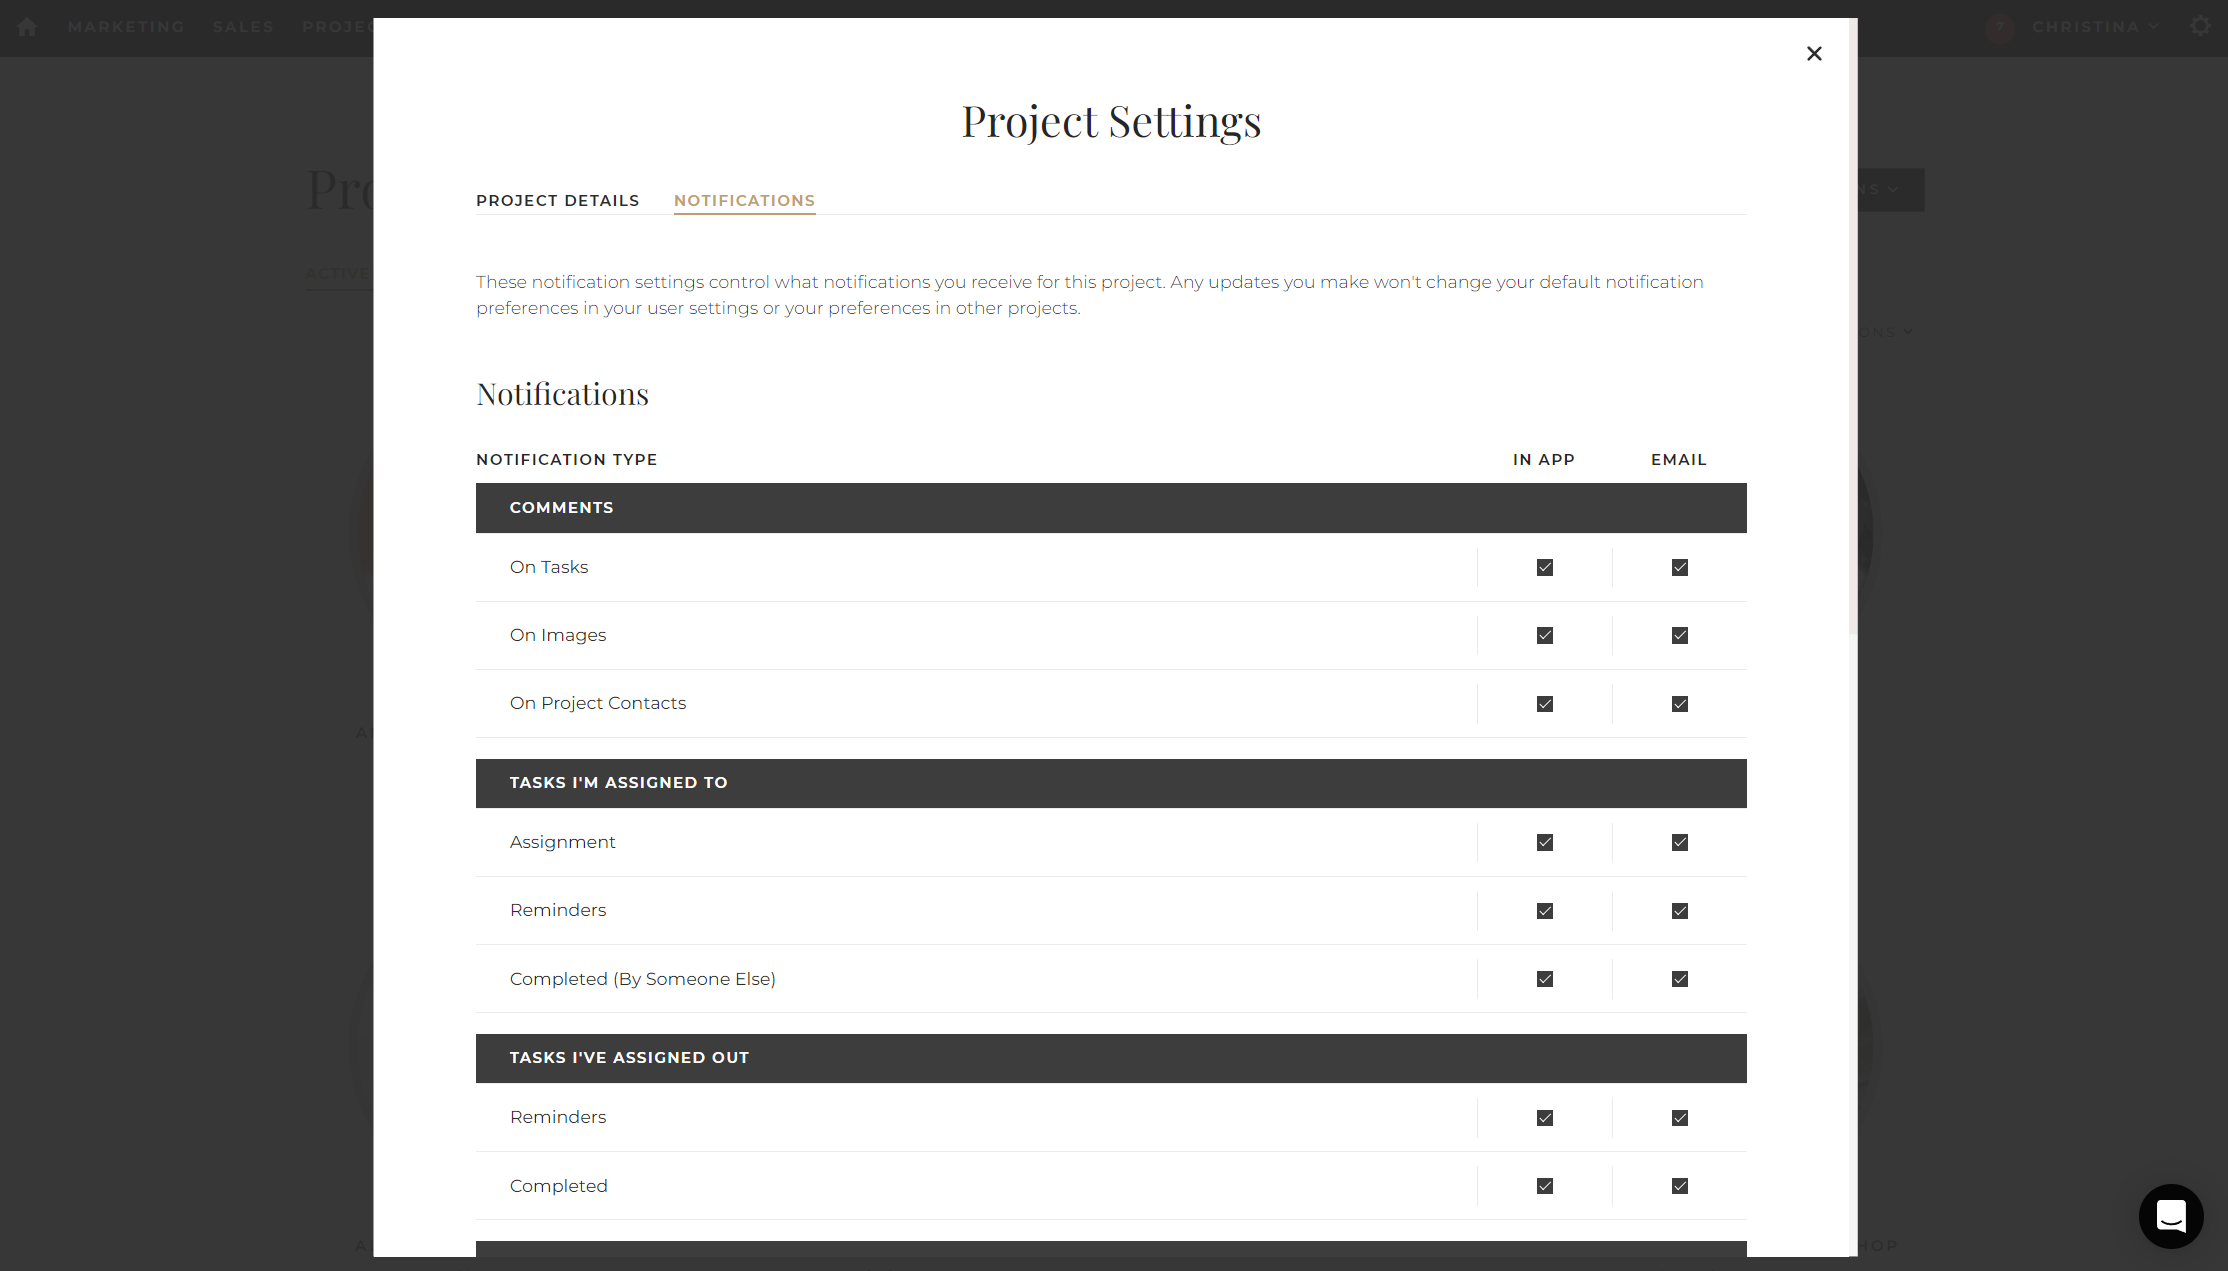Disable email notifications for comments On Images
2228x1271 pixels.
(x=1680, y=635)
